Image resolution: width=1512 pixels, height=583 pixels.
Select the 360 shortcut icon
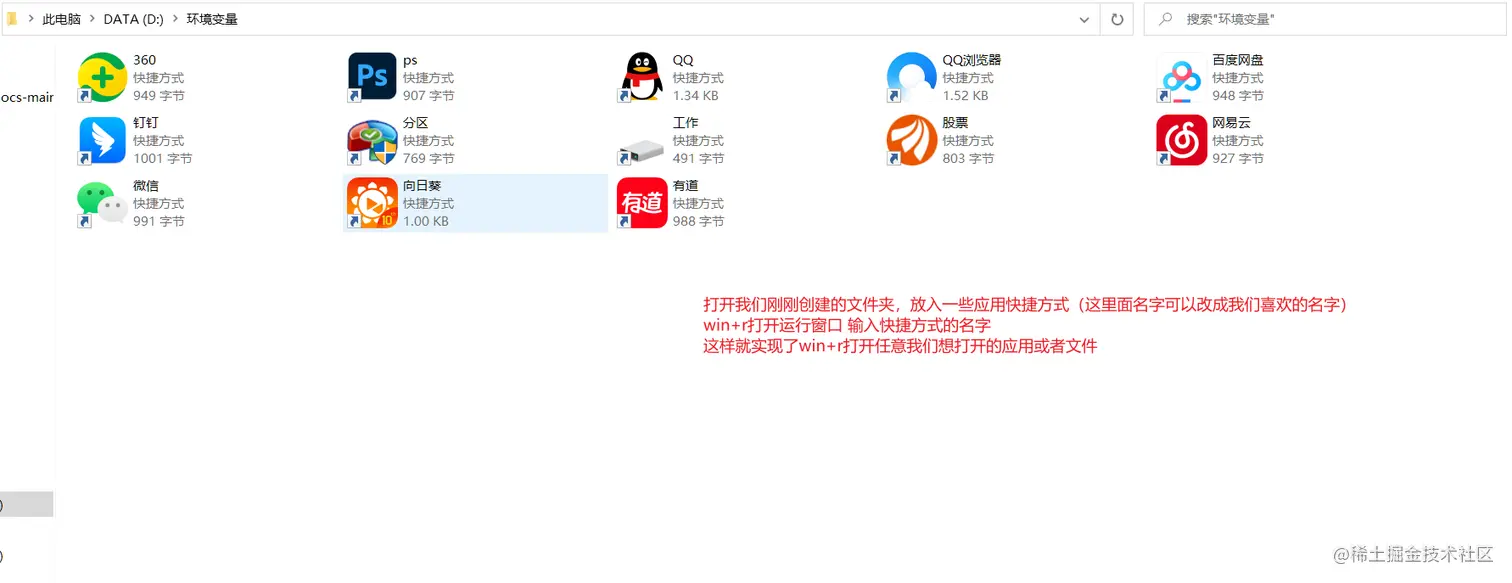point(102,78)
